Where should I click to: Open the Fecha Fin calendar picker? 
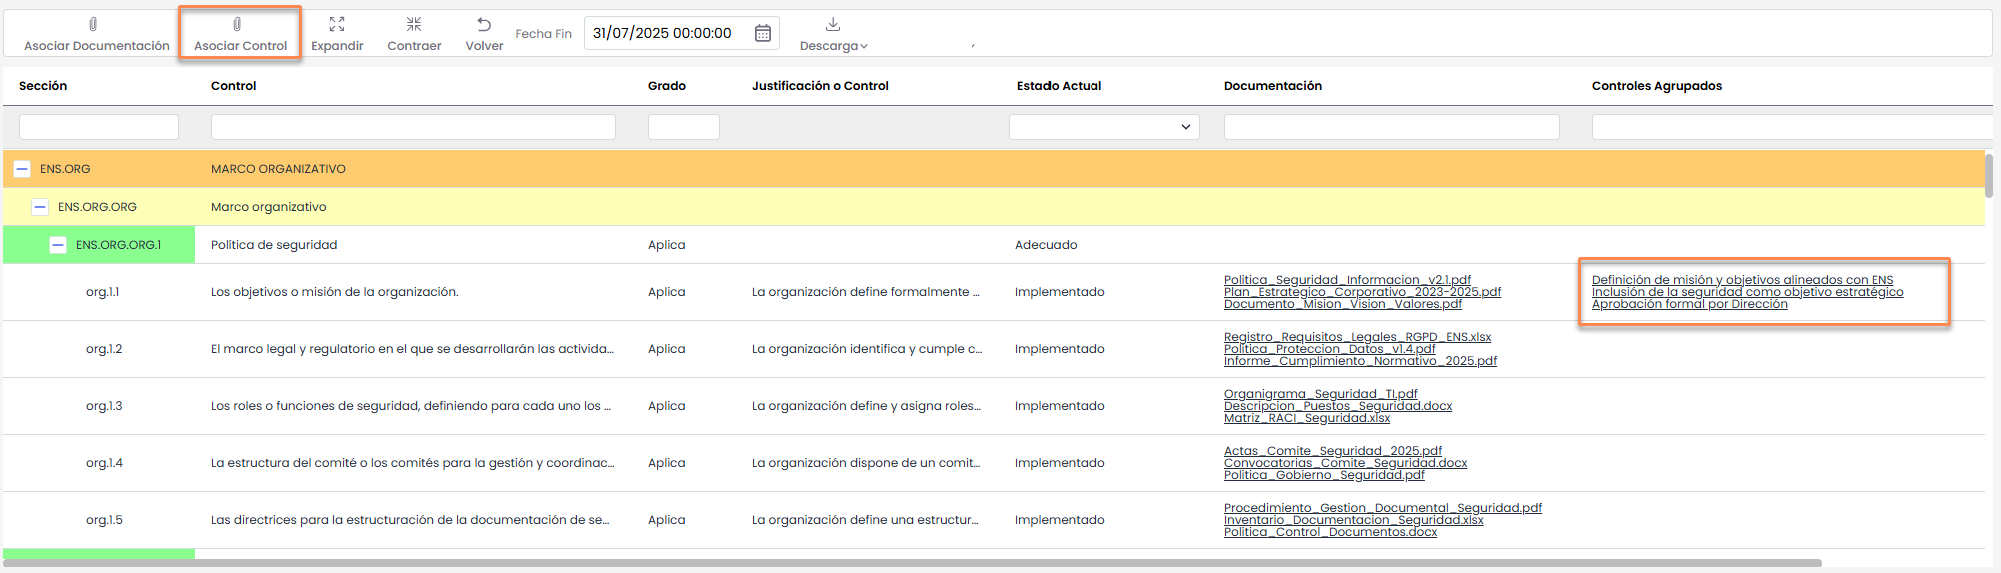[x=762, y=33]
